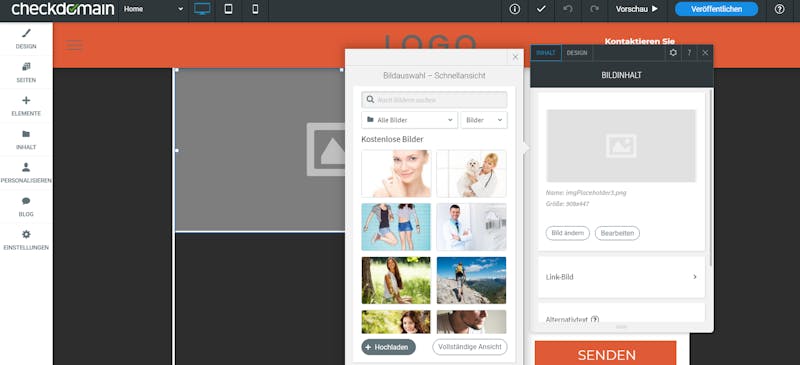The height and width of the screenshot is (365, 800).
Task: Click the checkmark save icon
Action: coord(541,9)
